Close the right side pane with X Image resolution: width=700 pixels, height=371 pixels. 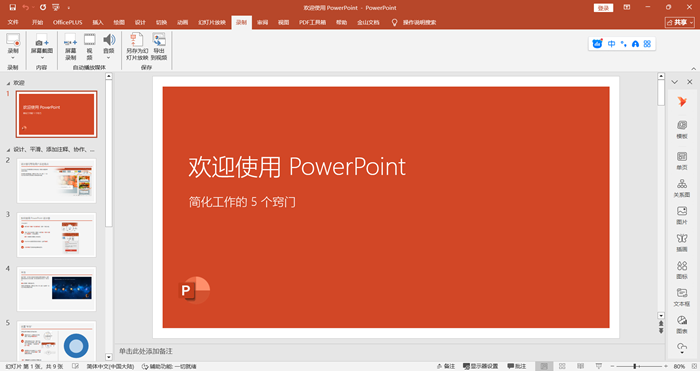(690, 82)
